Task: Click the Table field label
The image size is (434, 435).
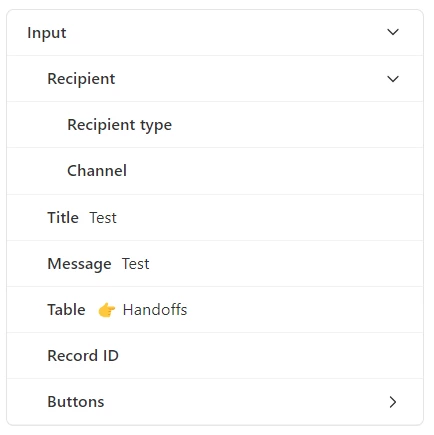Action: (x=66, y=310)
